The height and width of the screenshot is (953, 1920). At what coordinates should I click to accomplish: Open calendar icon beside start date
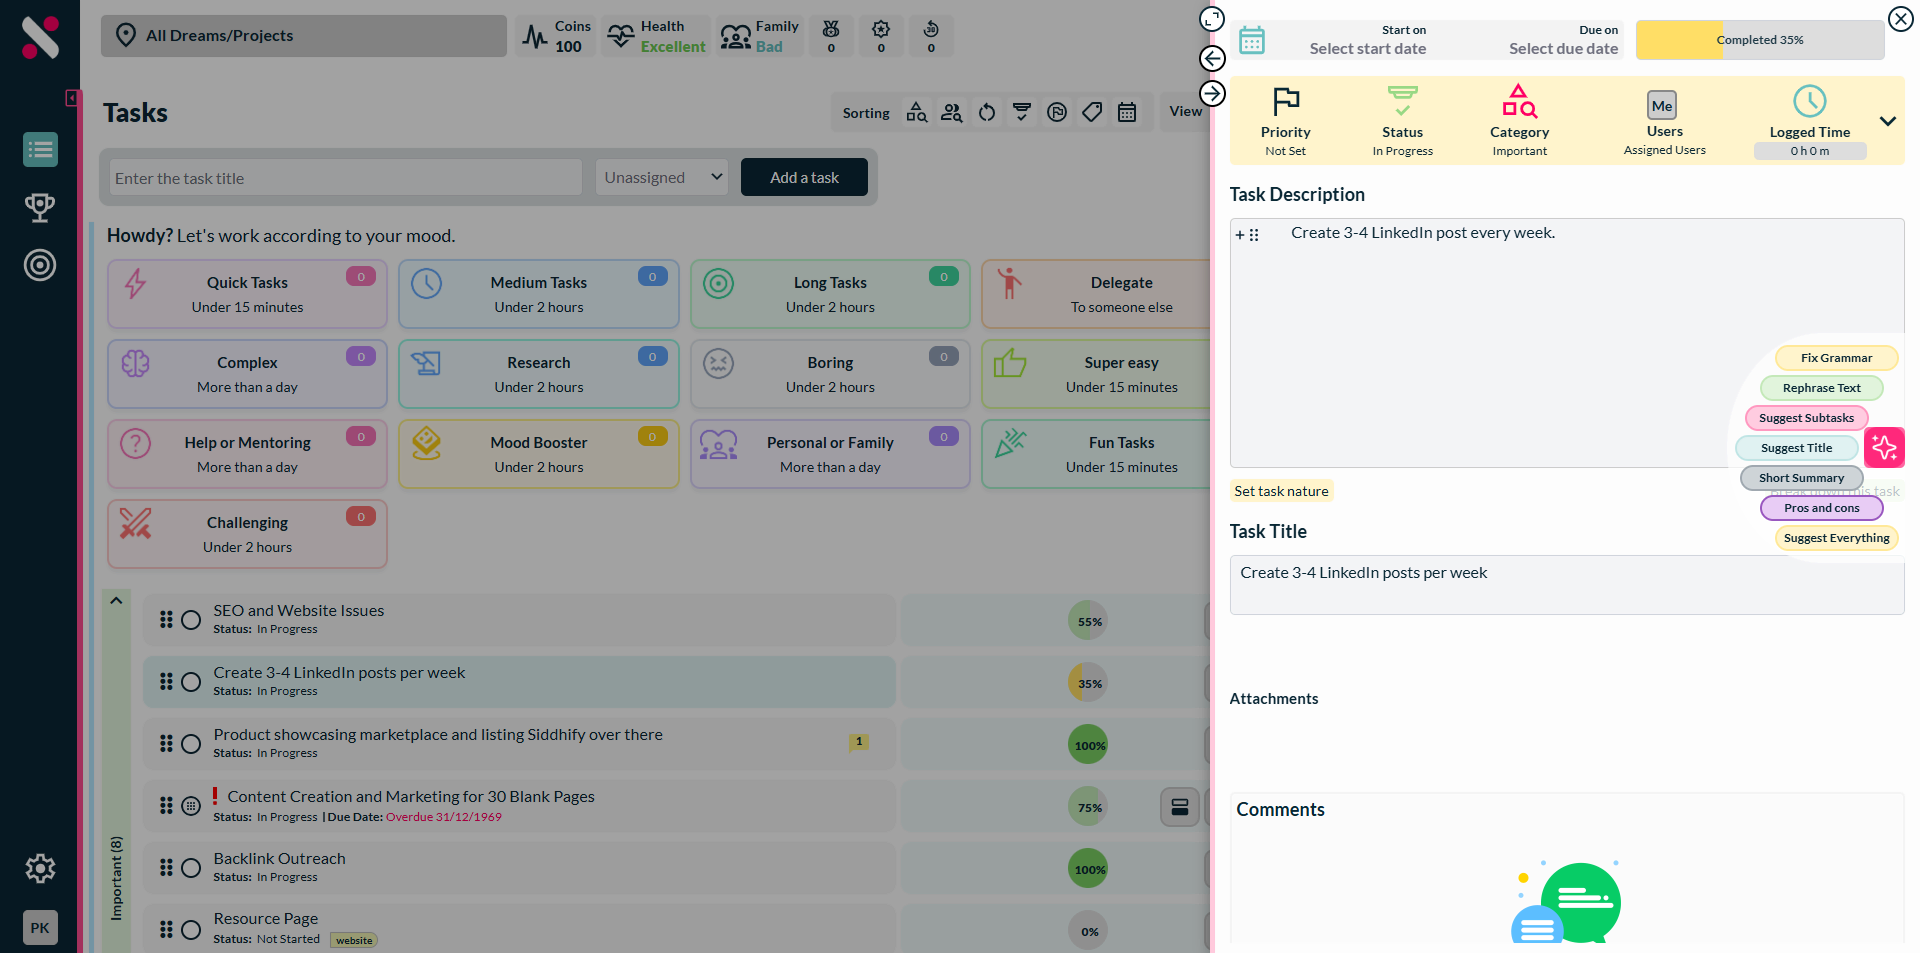(x=1252, y=40)
